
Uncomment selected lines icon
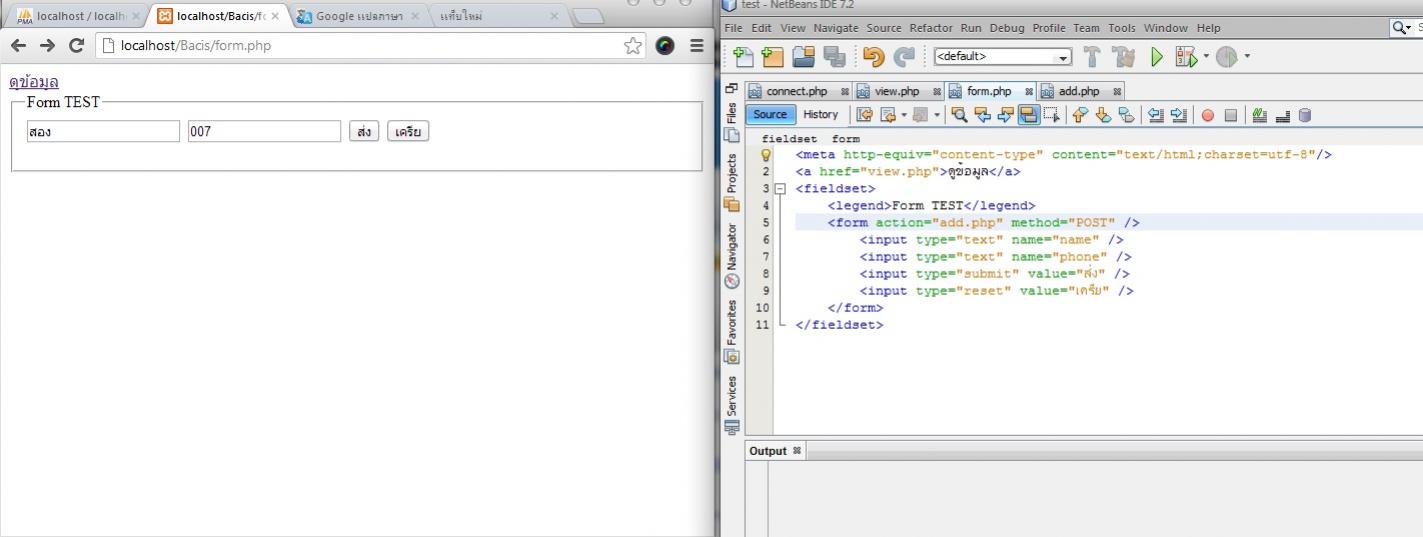click(1283, 115)
